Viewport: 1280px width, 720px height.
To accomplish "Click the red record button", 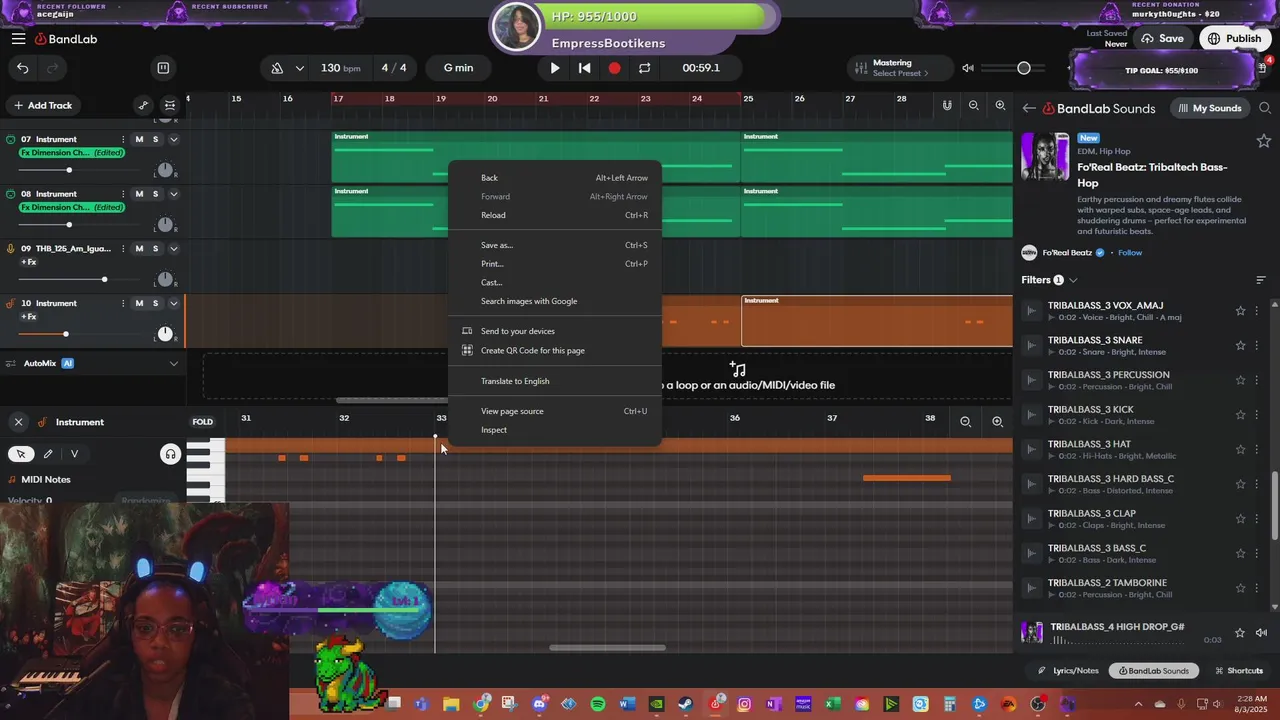I will coord(614,68).
